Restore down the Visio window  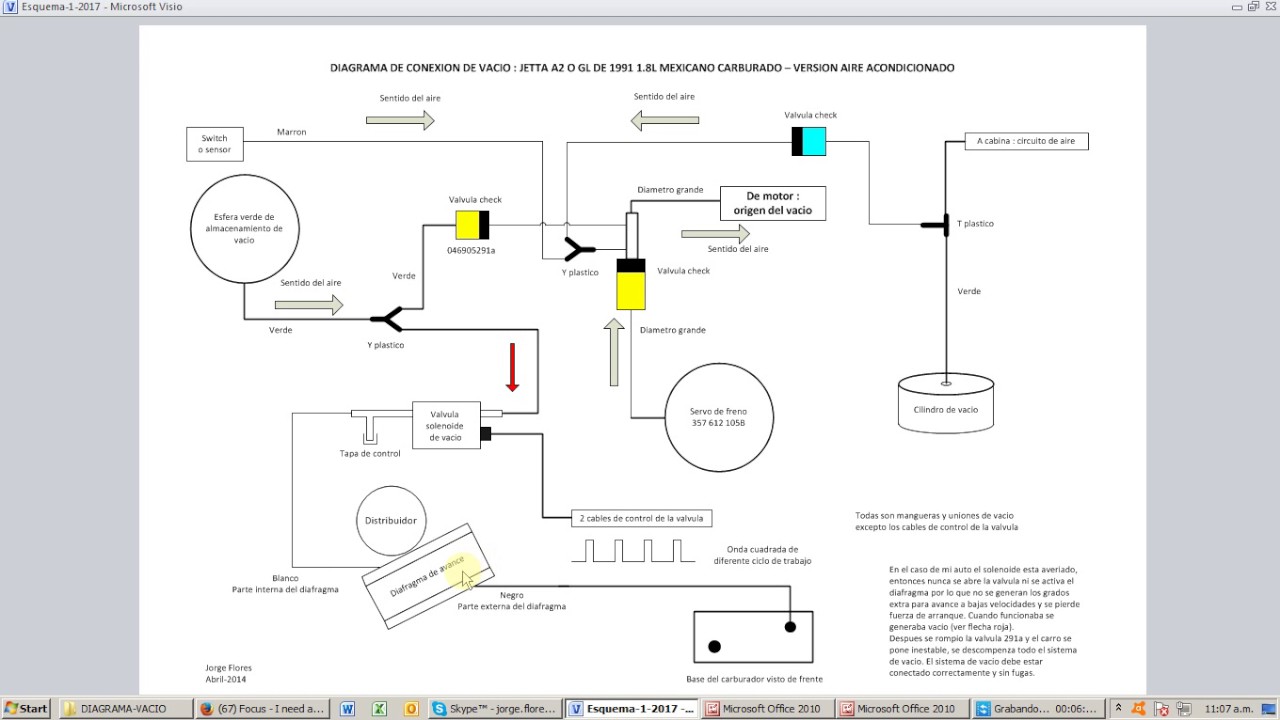click(1252, 7)
